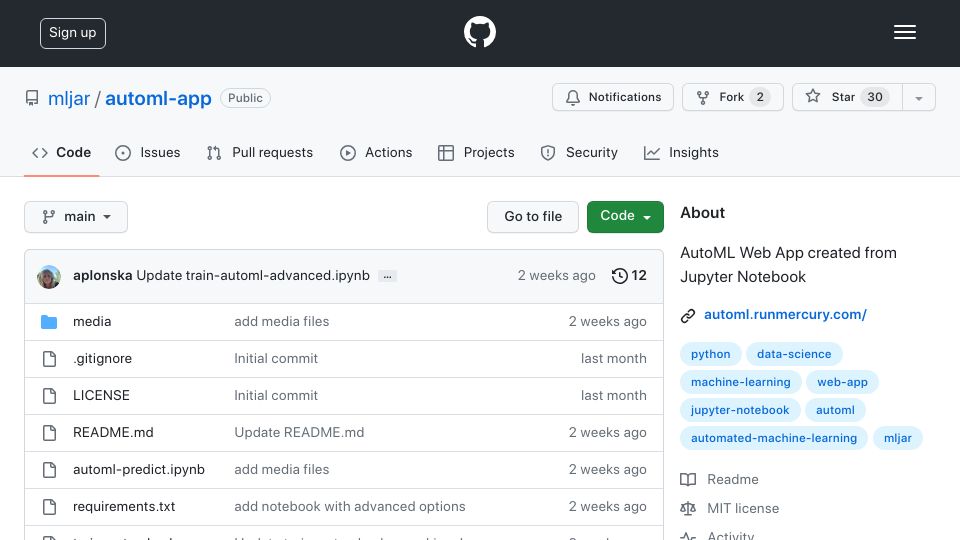The height and width of the screenshot is (540, 960).
Task: Click the Issues circle-dot icon
Action: 123,153
